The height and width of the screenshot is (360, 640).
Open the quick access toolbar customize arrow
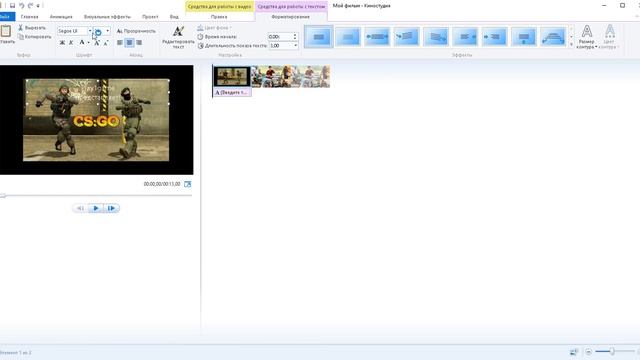pyautogui.click(x=38, y=6)
